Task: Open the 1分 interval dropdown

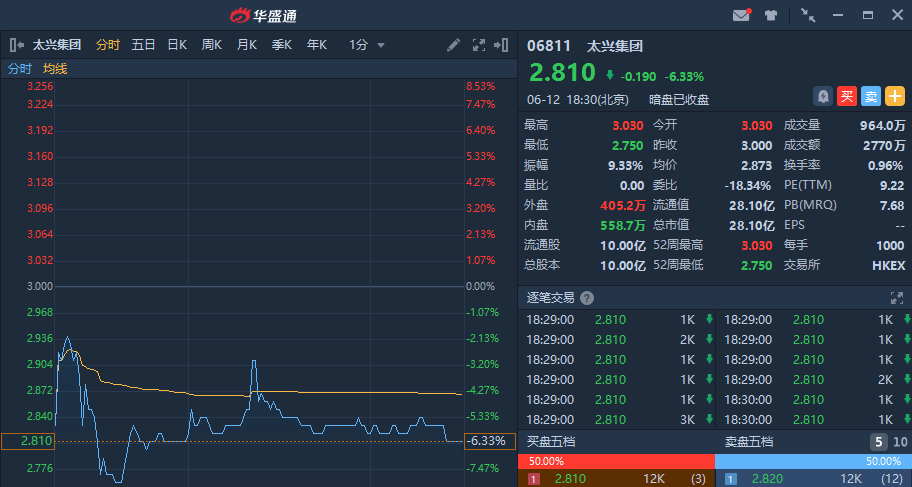Action: pos(367,45)
